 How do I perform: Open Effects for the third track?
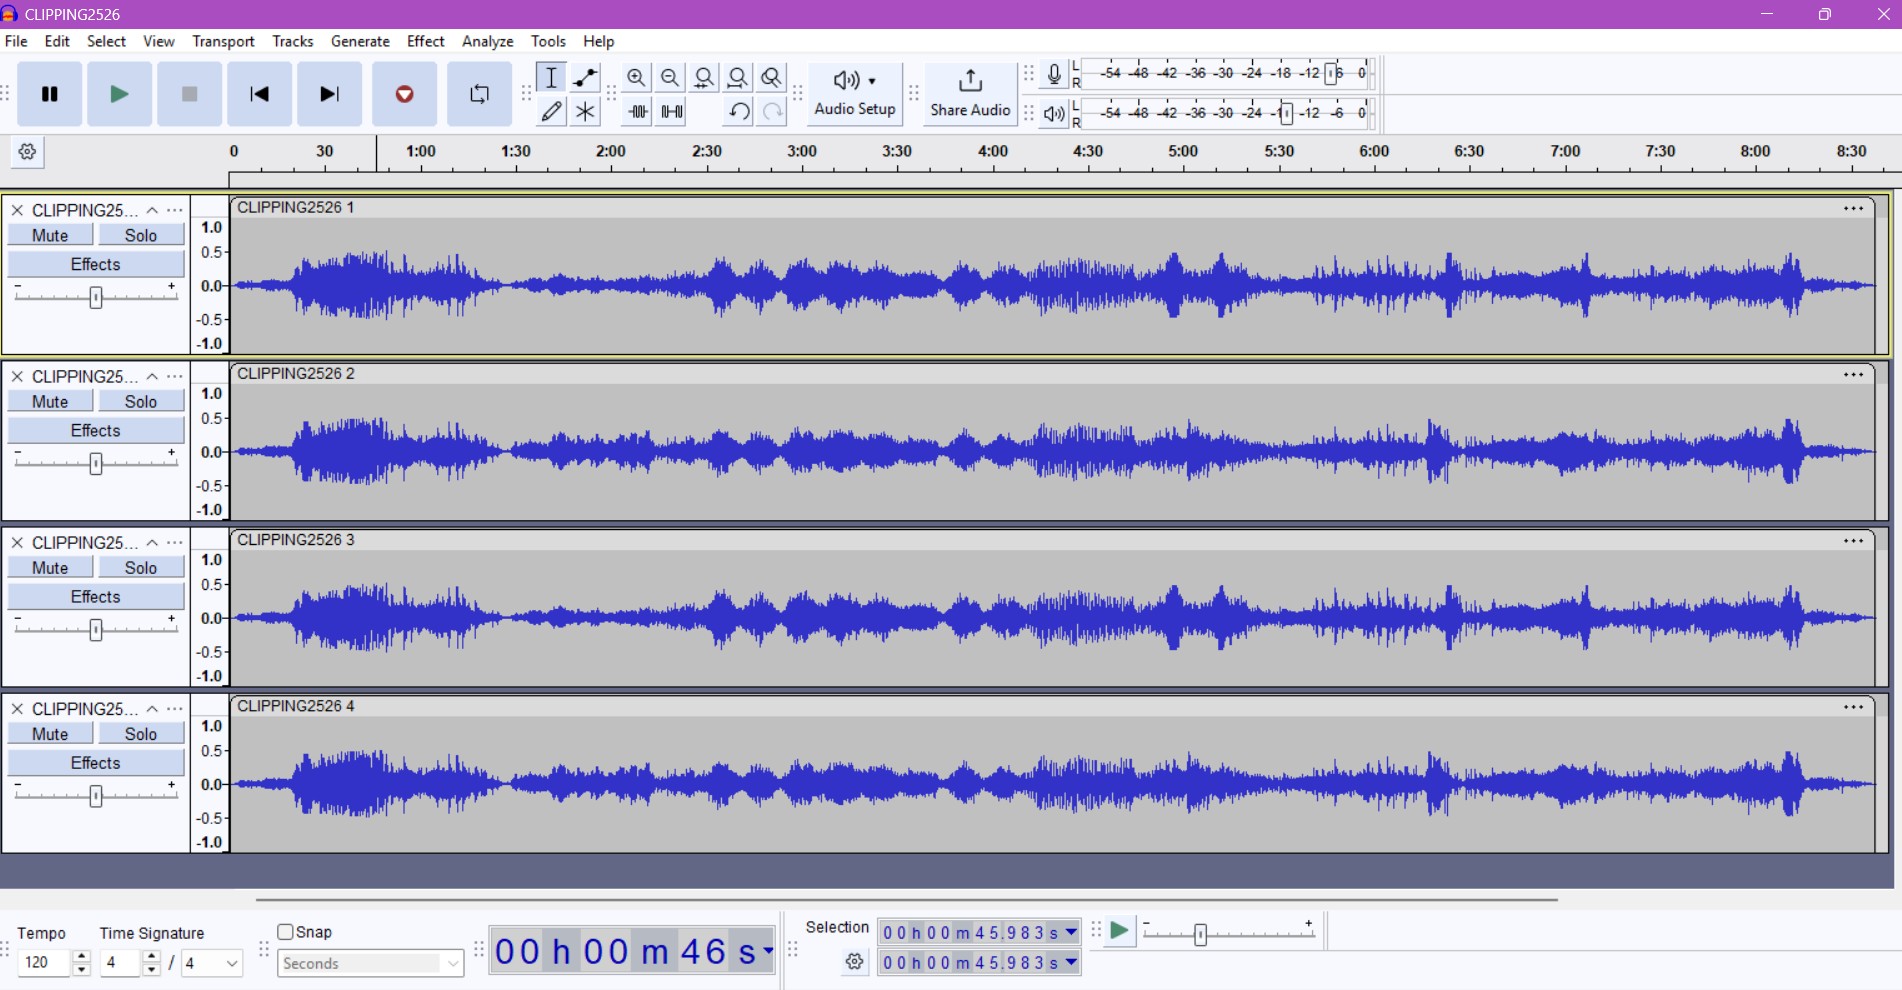96,596
